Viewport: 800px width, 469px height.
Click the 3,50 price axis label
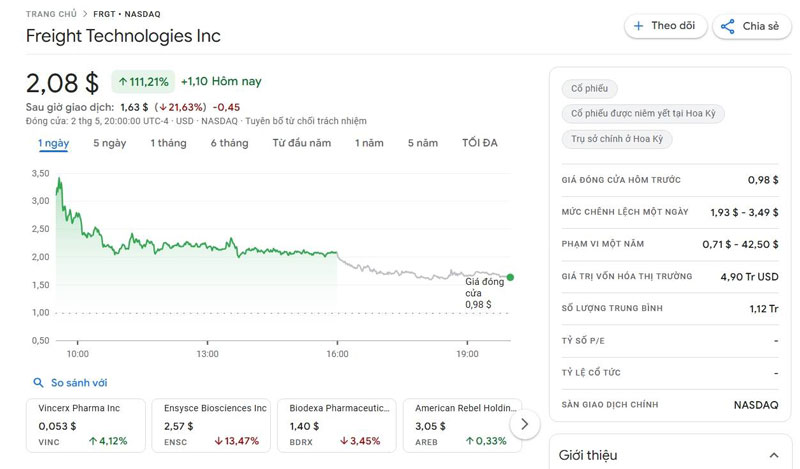tap(40, 173)
